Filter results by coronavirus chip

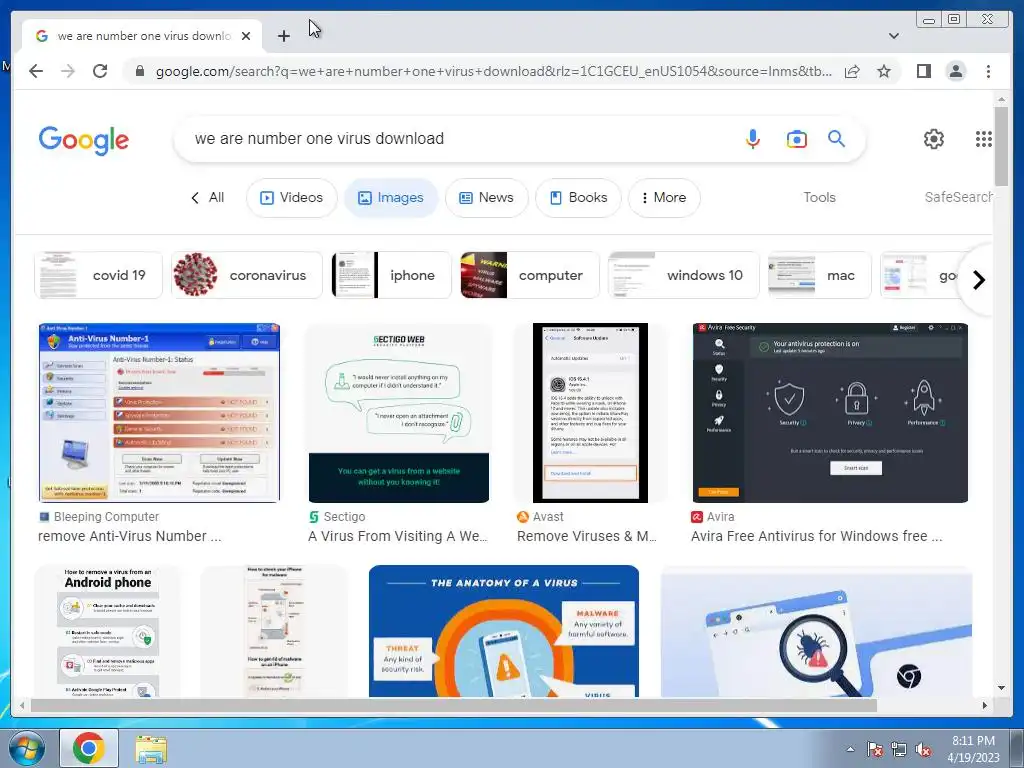pos(247,275)
